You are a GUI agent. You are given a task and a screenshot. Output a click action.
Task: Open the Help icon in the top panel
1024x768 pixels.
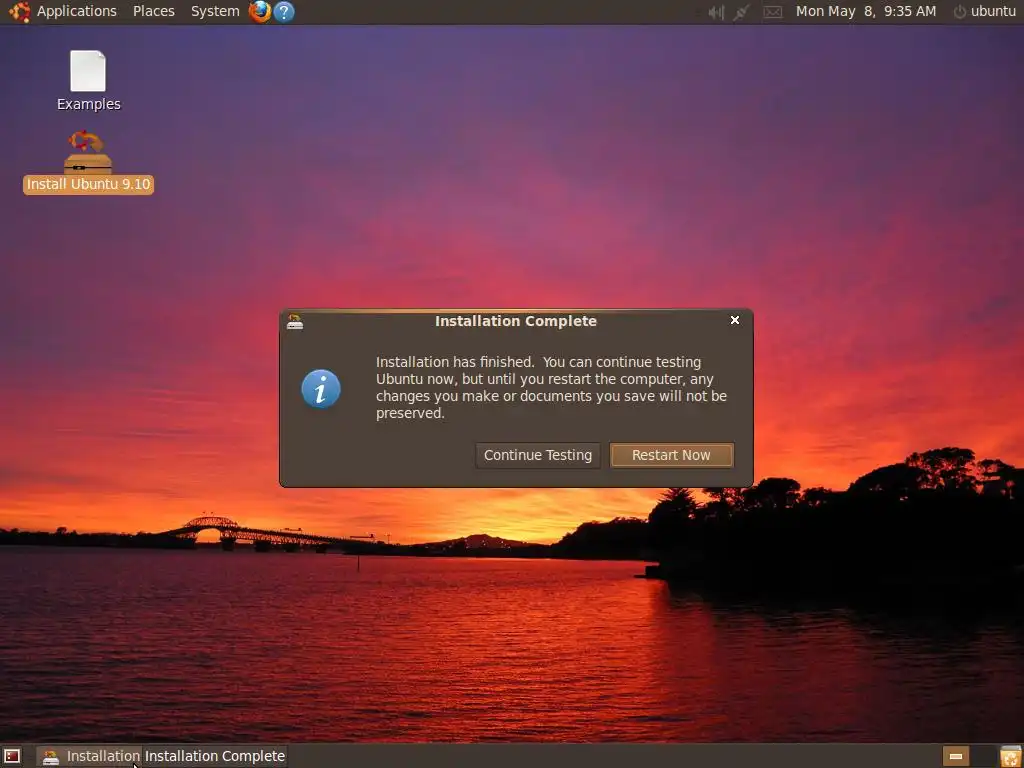[x=283, y=11]
